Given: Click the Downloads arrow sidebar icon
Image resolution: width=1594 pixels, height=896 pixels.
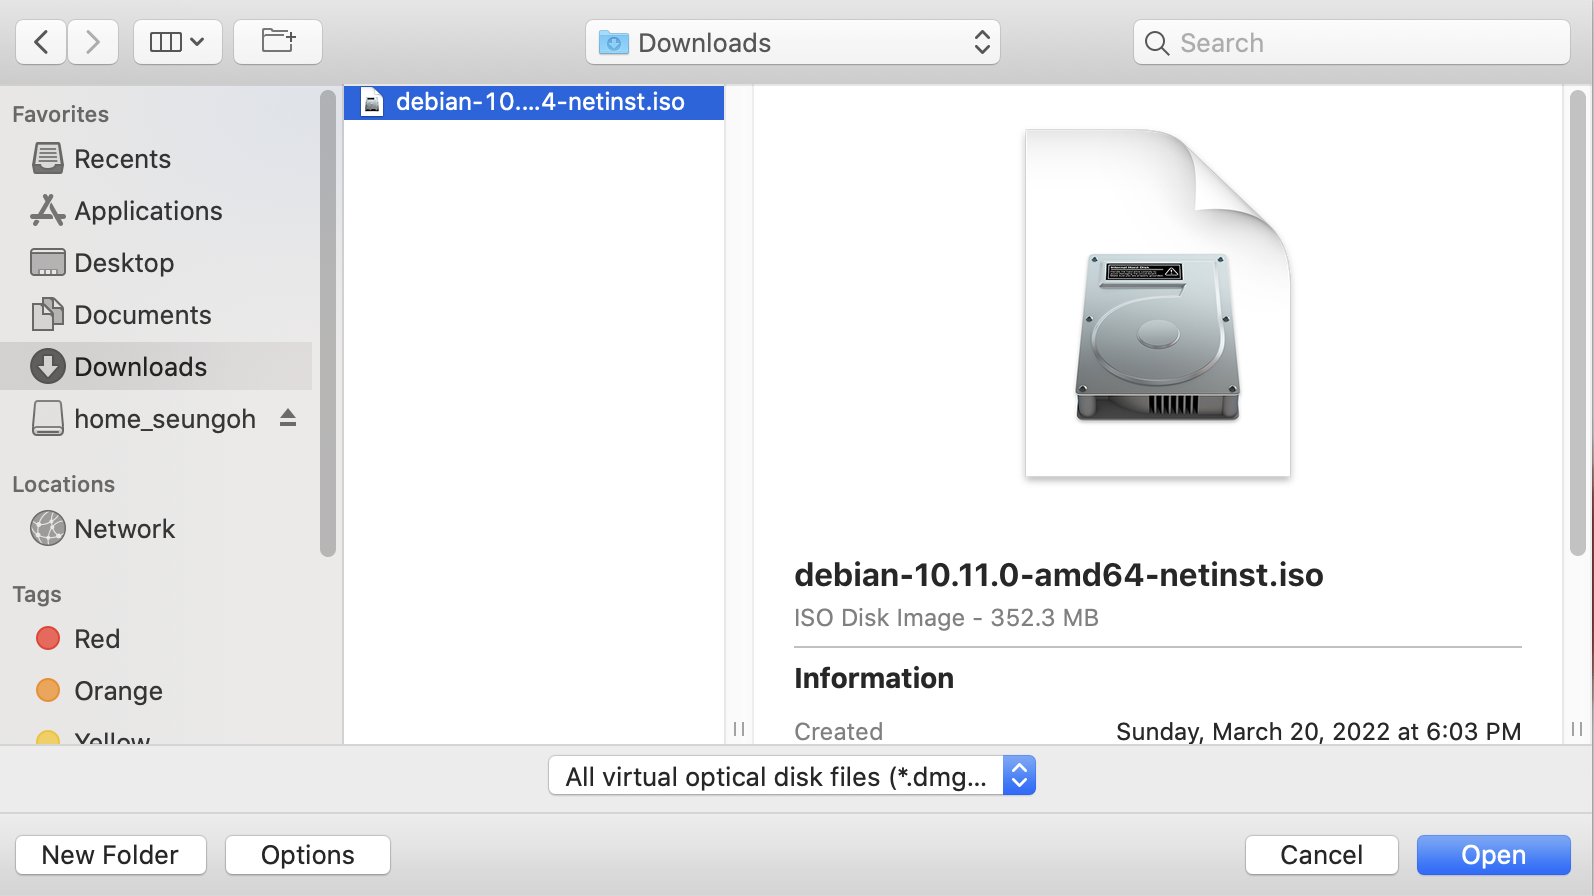Looking at the screenshot, I should (x=47, y=366).
